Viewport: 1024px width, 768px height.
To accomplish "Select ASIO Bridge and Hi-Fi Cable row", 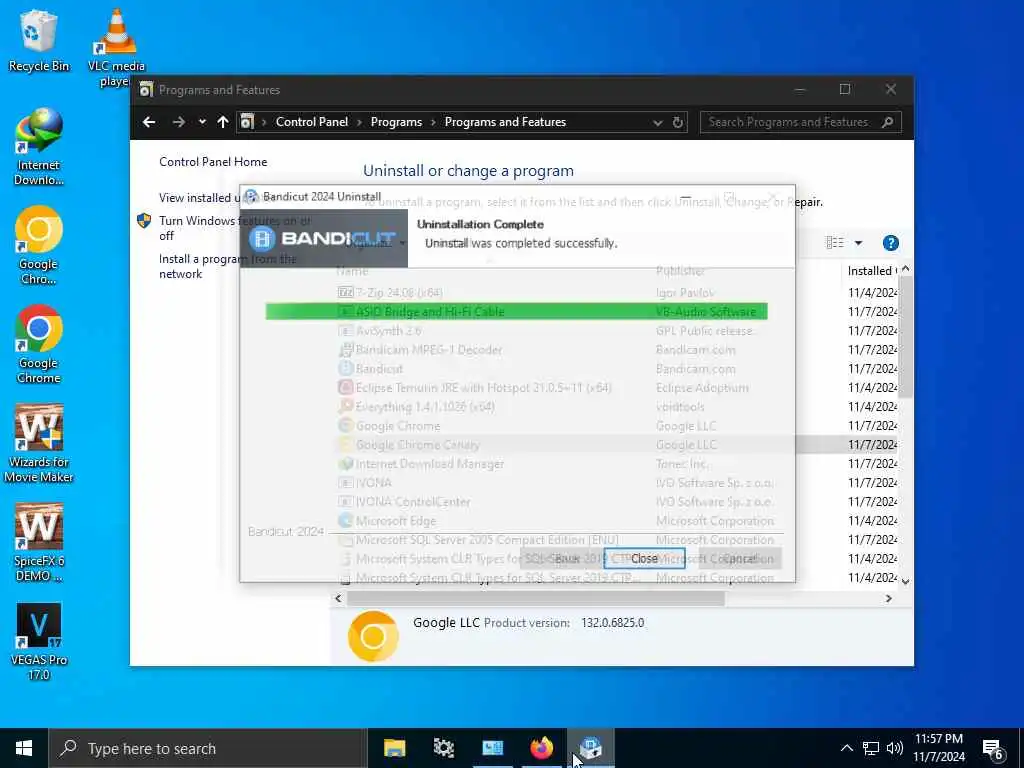I will 616,312.
